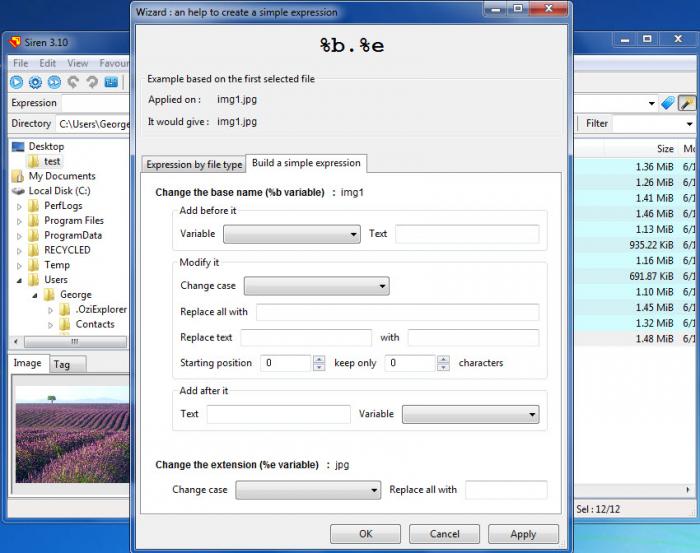
Task: Switch to Expression by file type tab
Action: (x=194, y=165)
